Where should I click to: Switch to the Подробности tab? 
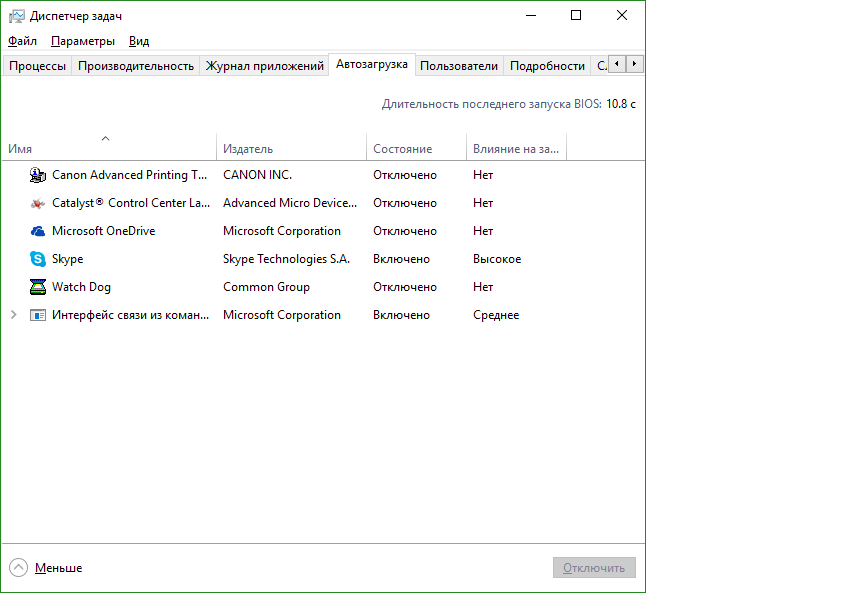pos(547,66)
